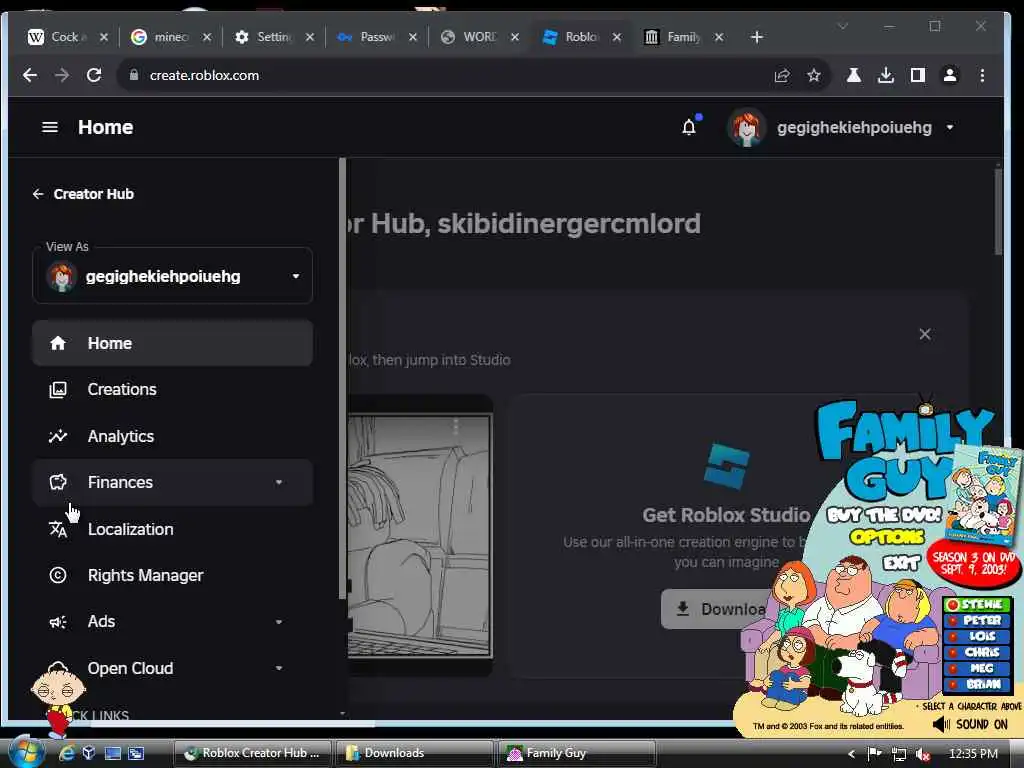Click OPTIONS in Family Guy window

pyautogui.click(x=886, y=537)
